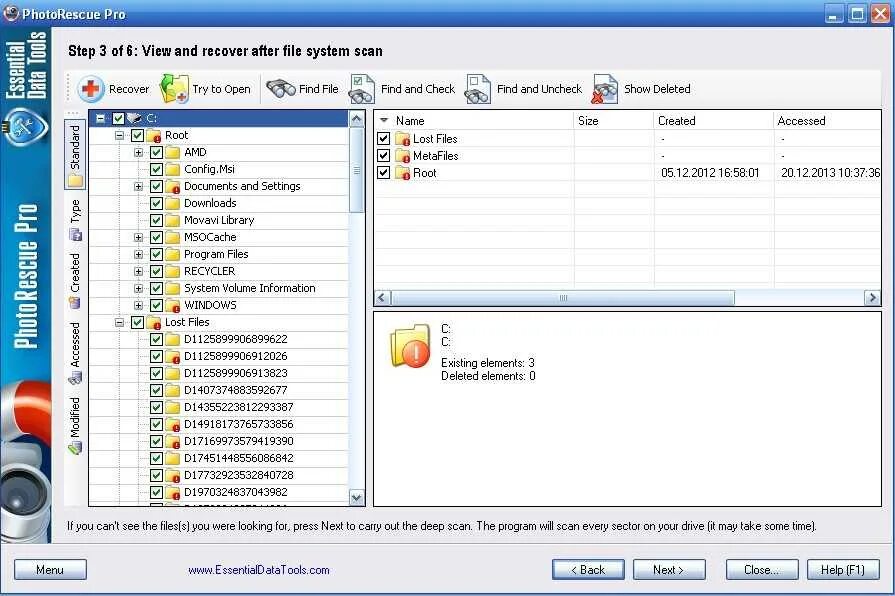Click the tree scrollbar down arrow
Viewport: 895px width, 596px height.
tap(357, 498)
